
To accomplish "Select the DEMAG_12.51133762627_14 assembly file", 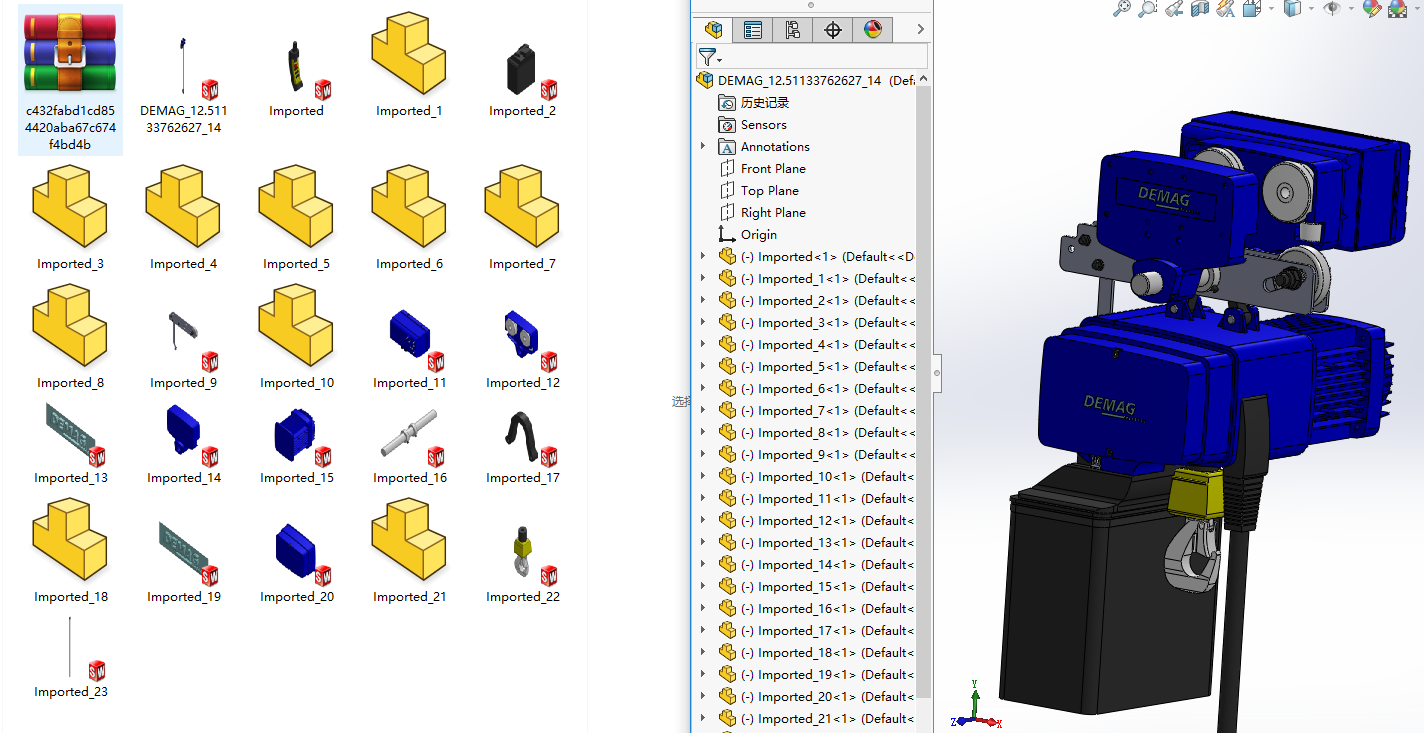I will pos(183,70).
